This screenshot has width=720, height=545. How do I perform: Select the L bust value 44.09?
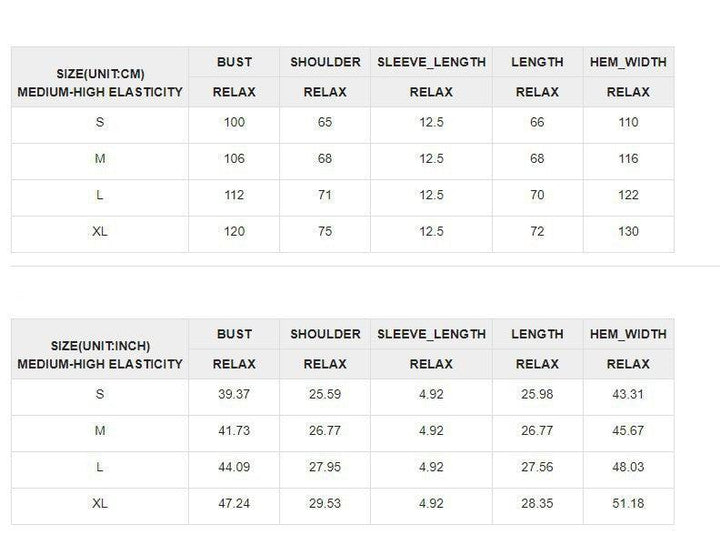234,467
